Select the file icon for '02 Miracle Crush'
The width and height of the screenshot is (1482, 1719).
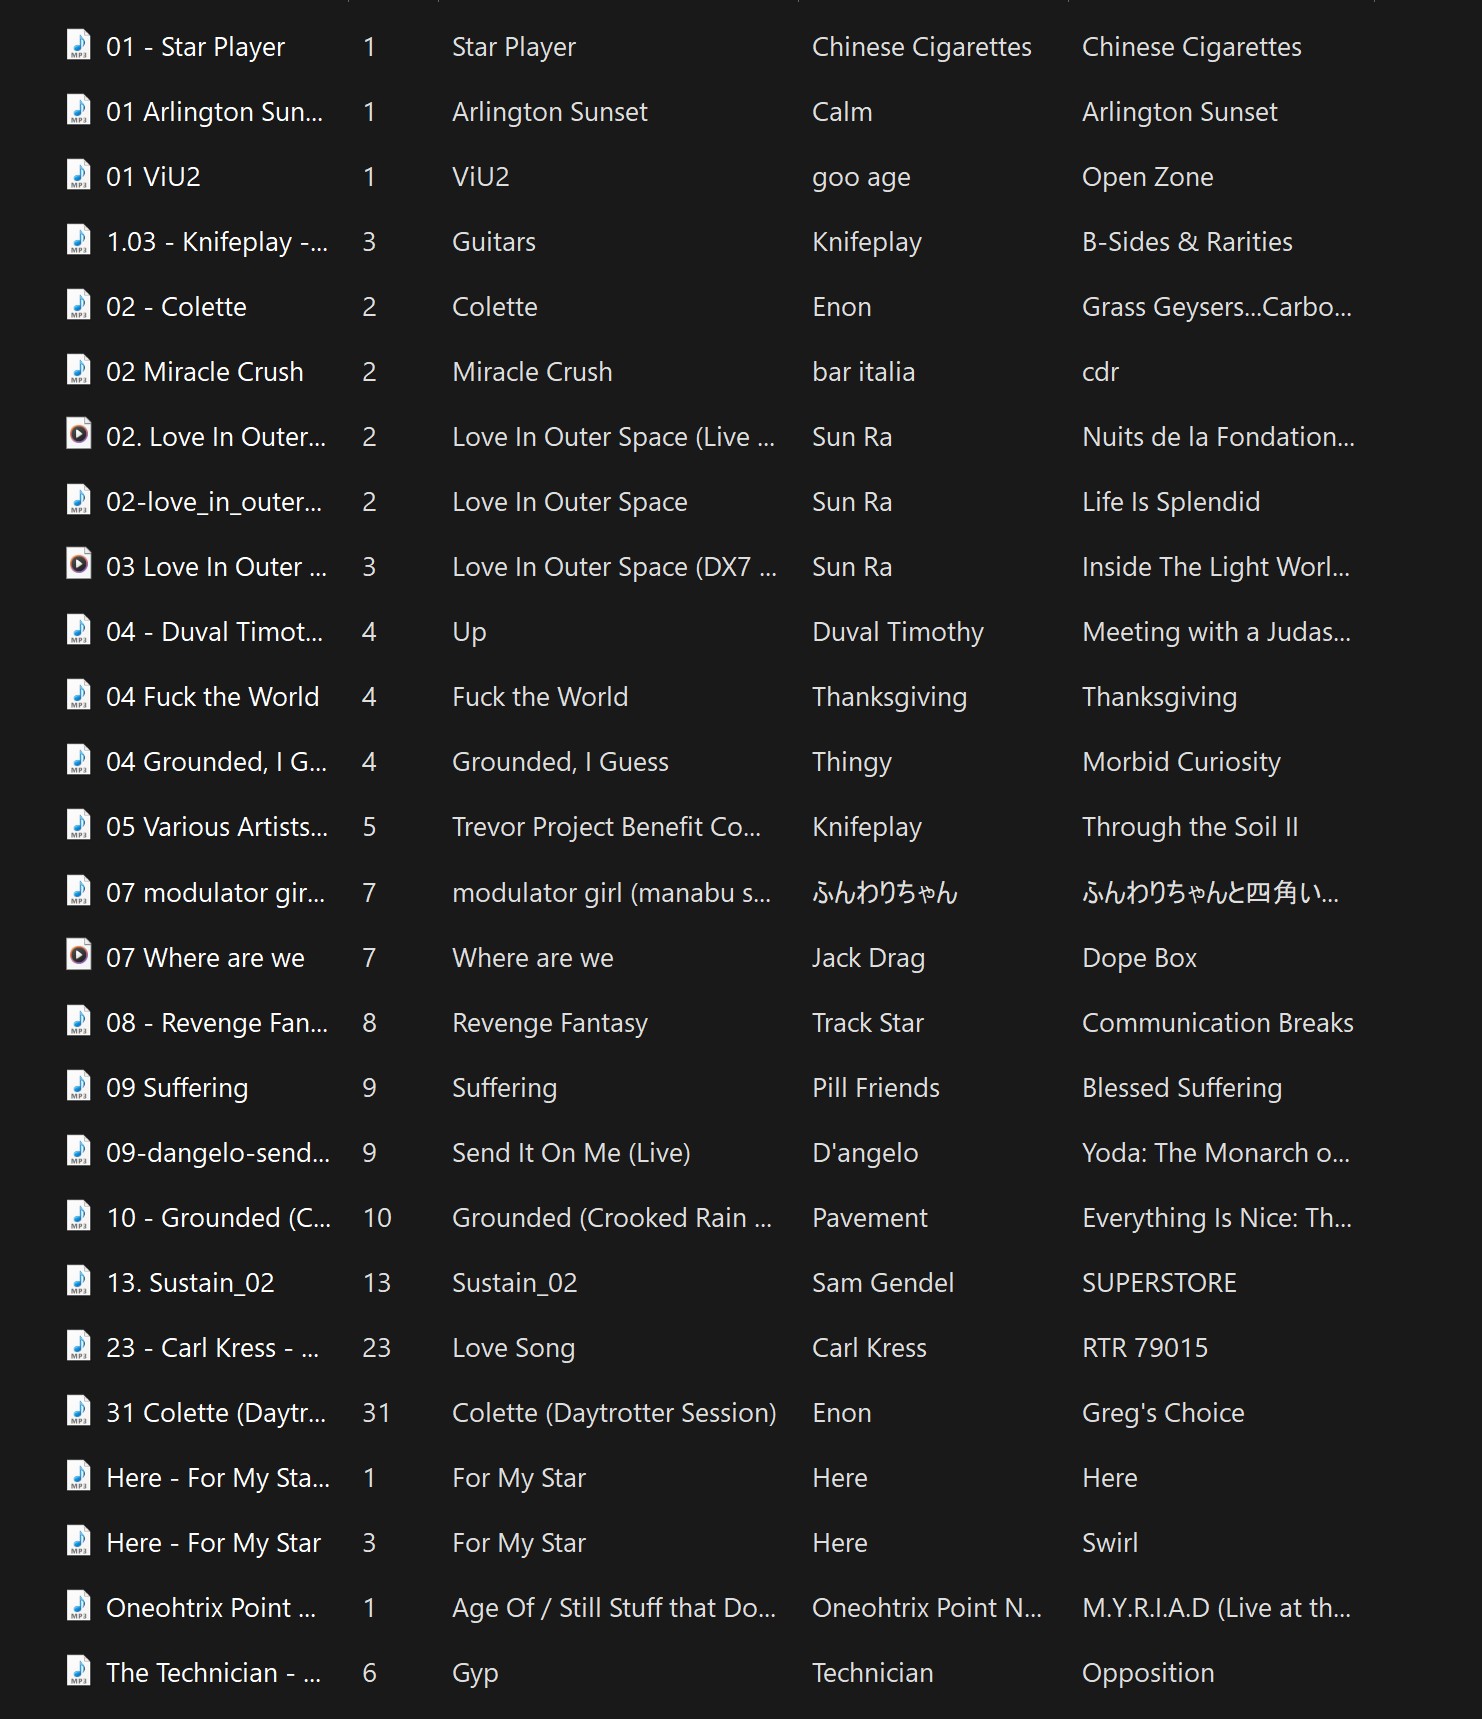click(x=78, y=370)
